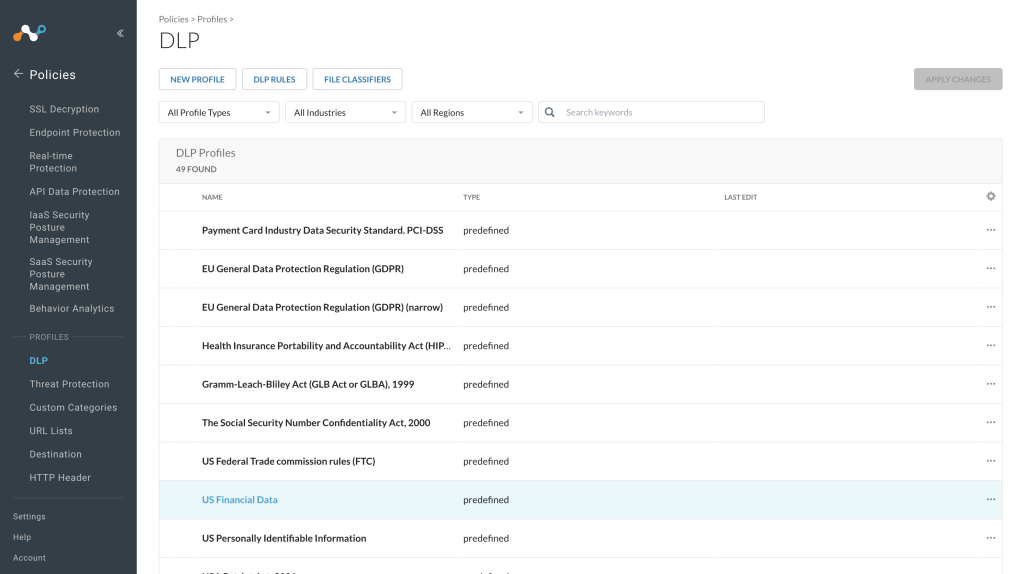Open more options for Health Insurance Portability row
The height and width of the screenshot is (574, 1024).
[991, 345]
